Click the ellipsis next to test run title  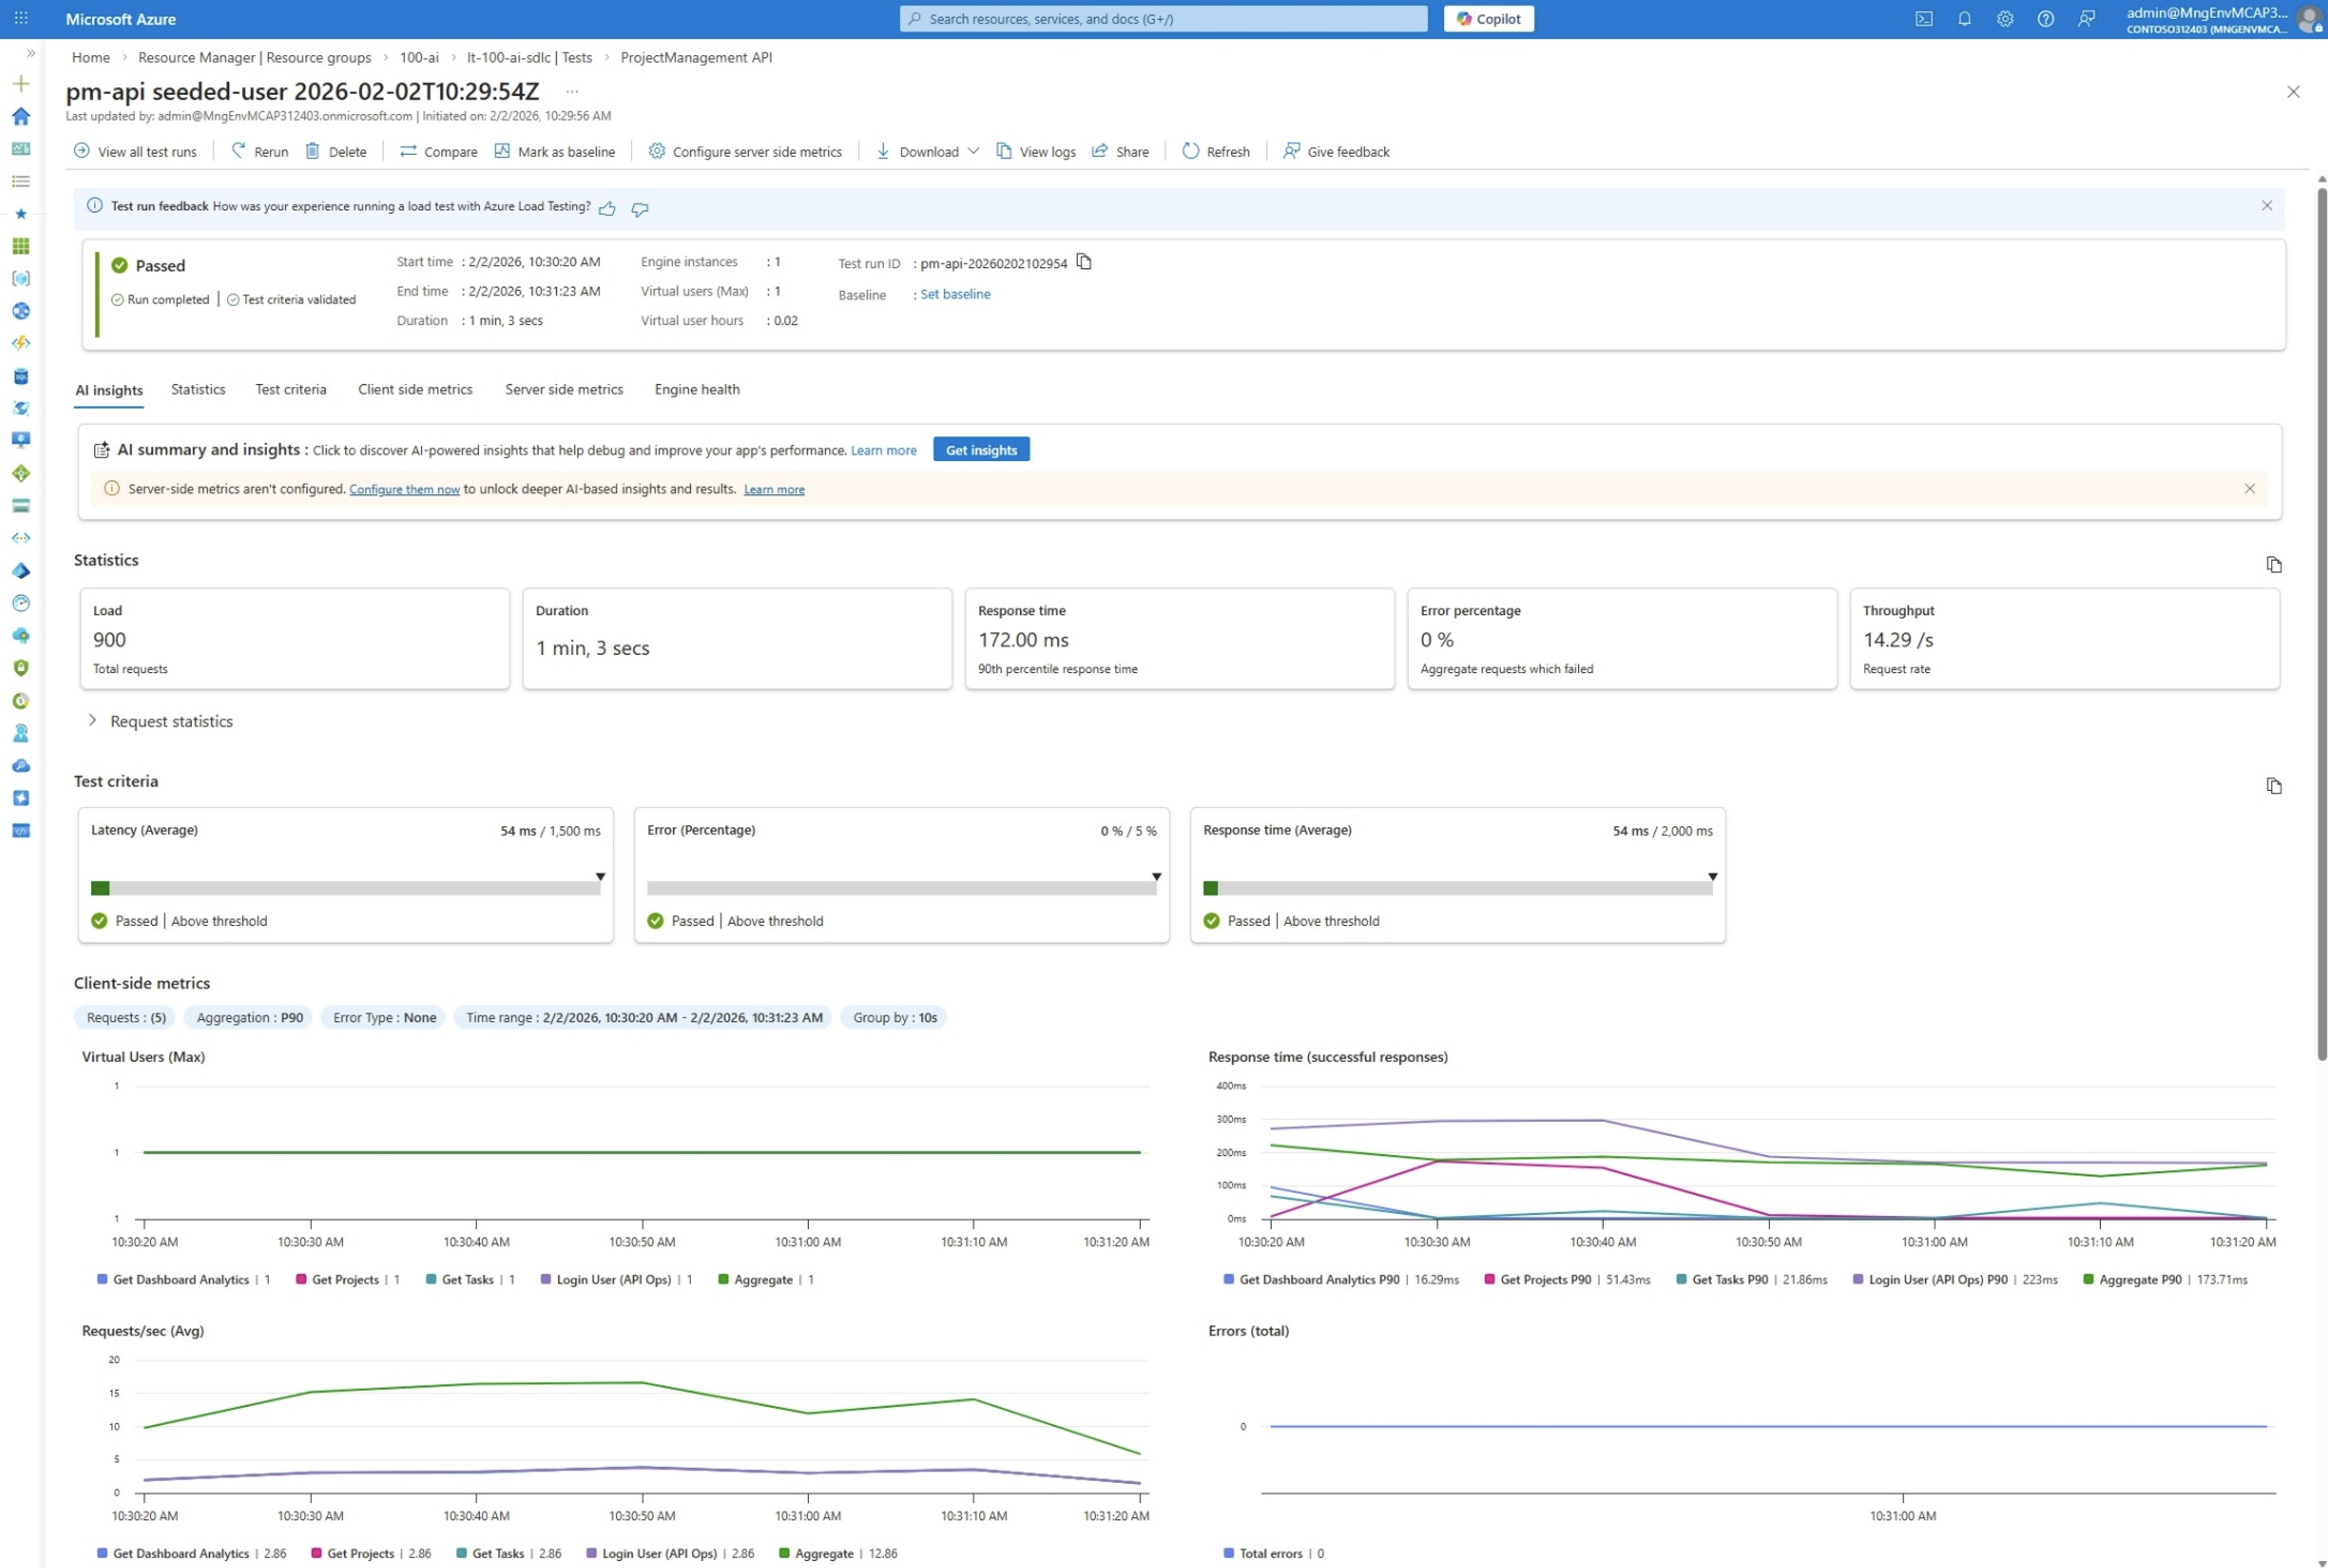coord(572,91)
